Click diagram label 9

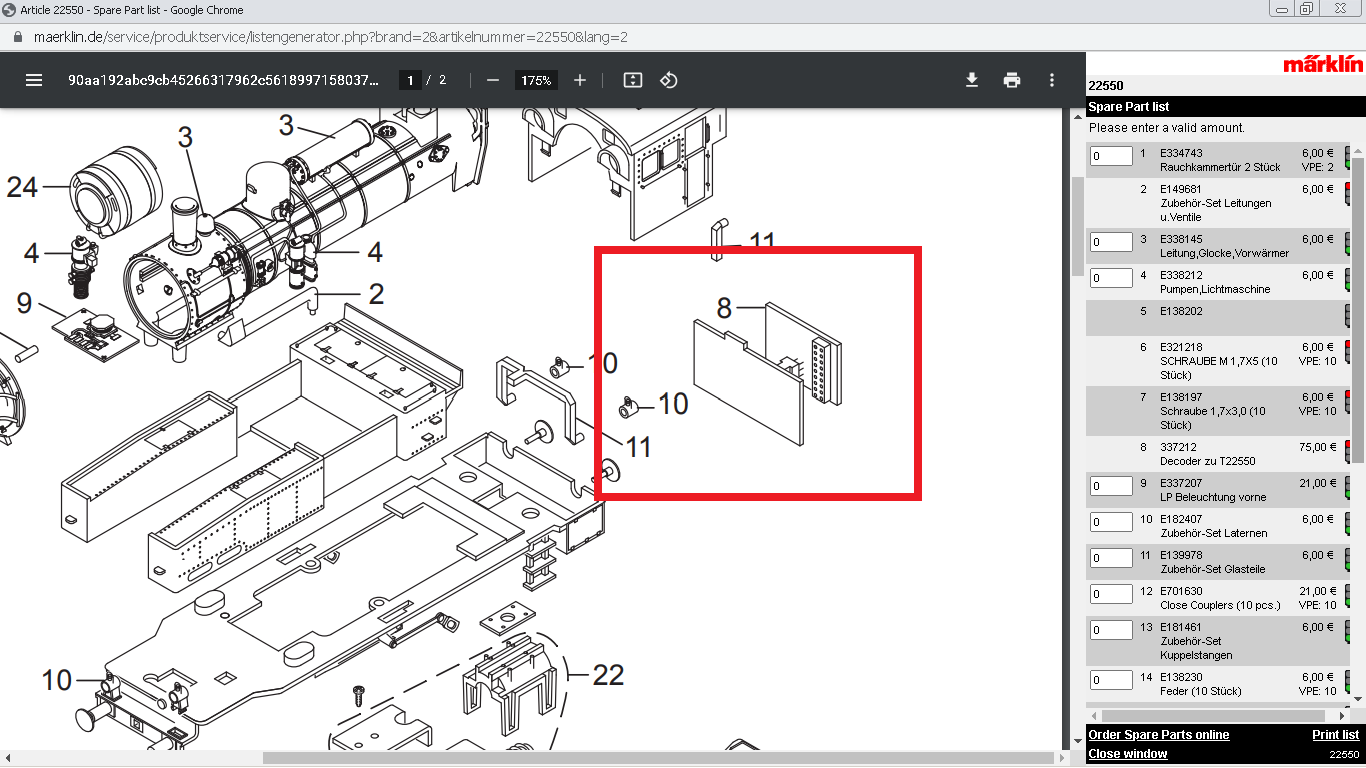pos(25,302)
